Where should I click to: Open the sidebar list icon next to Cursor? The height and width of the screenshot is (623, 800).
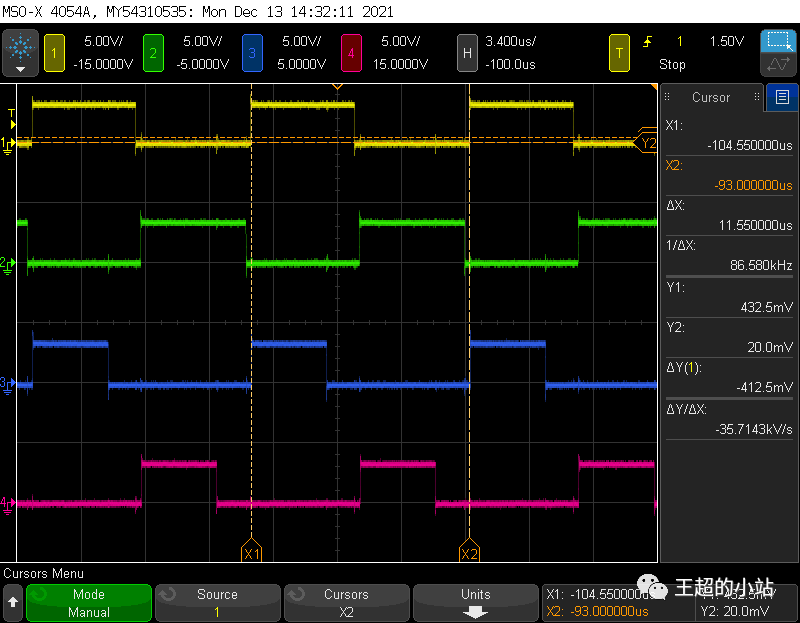click(x=781, y=97)
